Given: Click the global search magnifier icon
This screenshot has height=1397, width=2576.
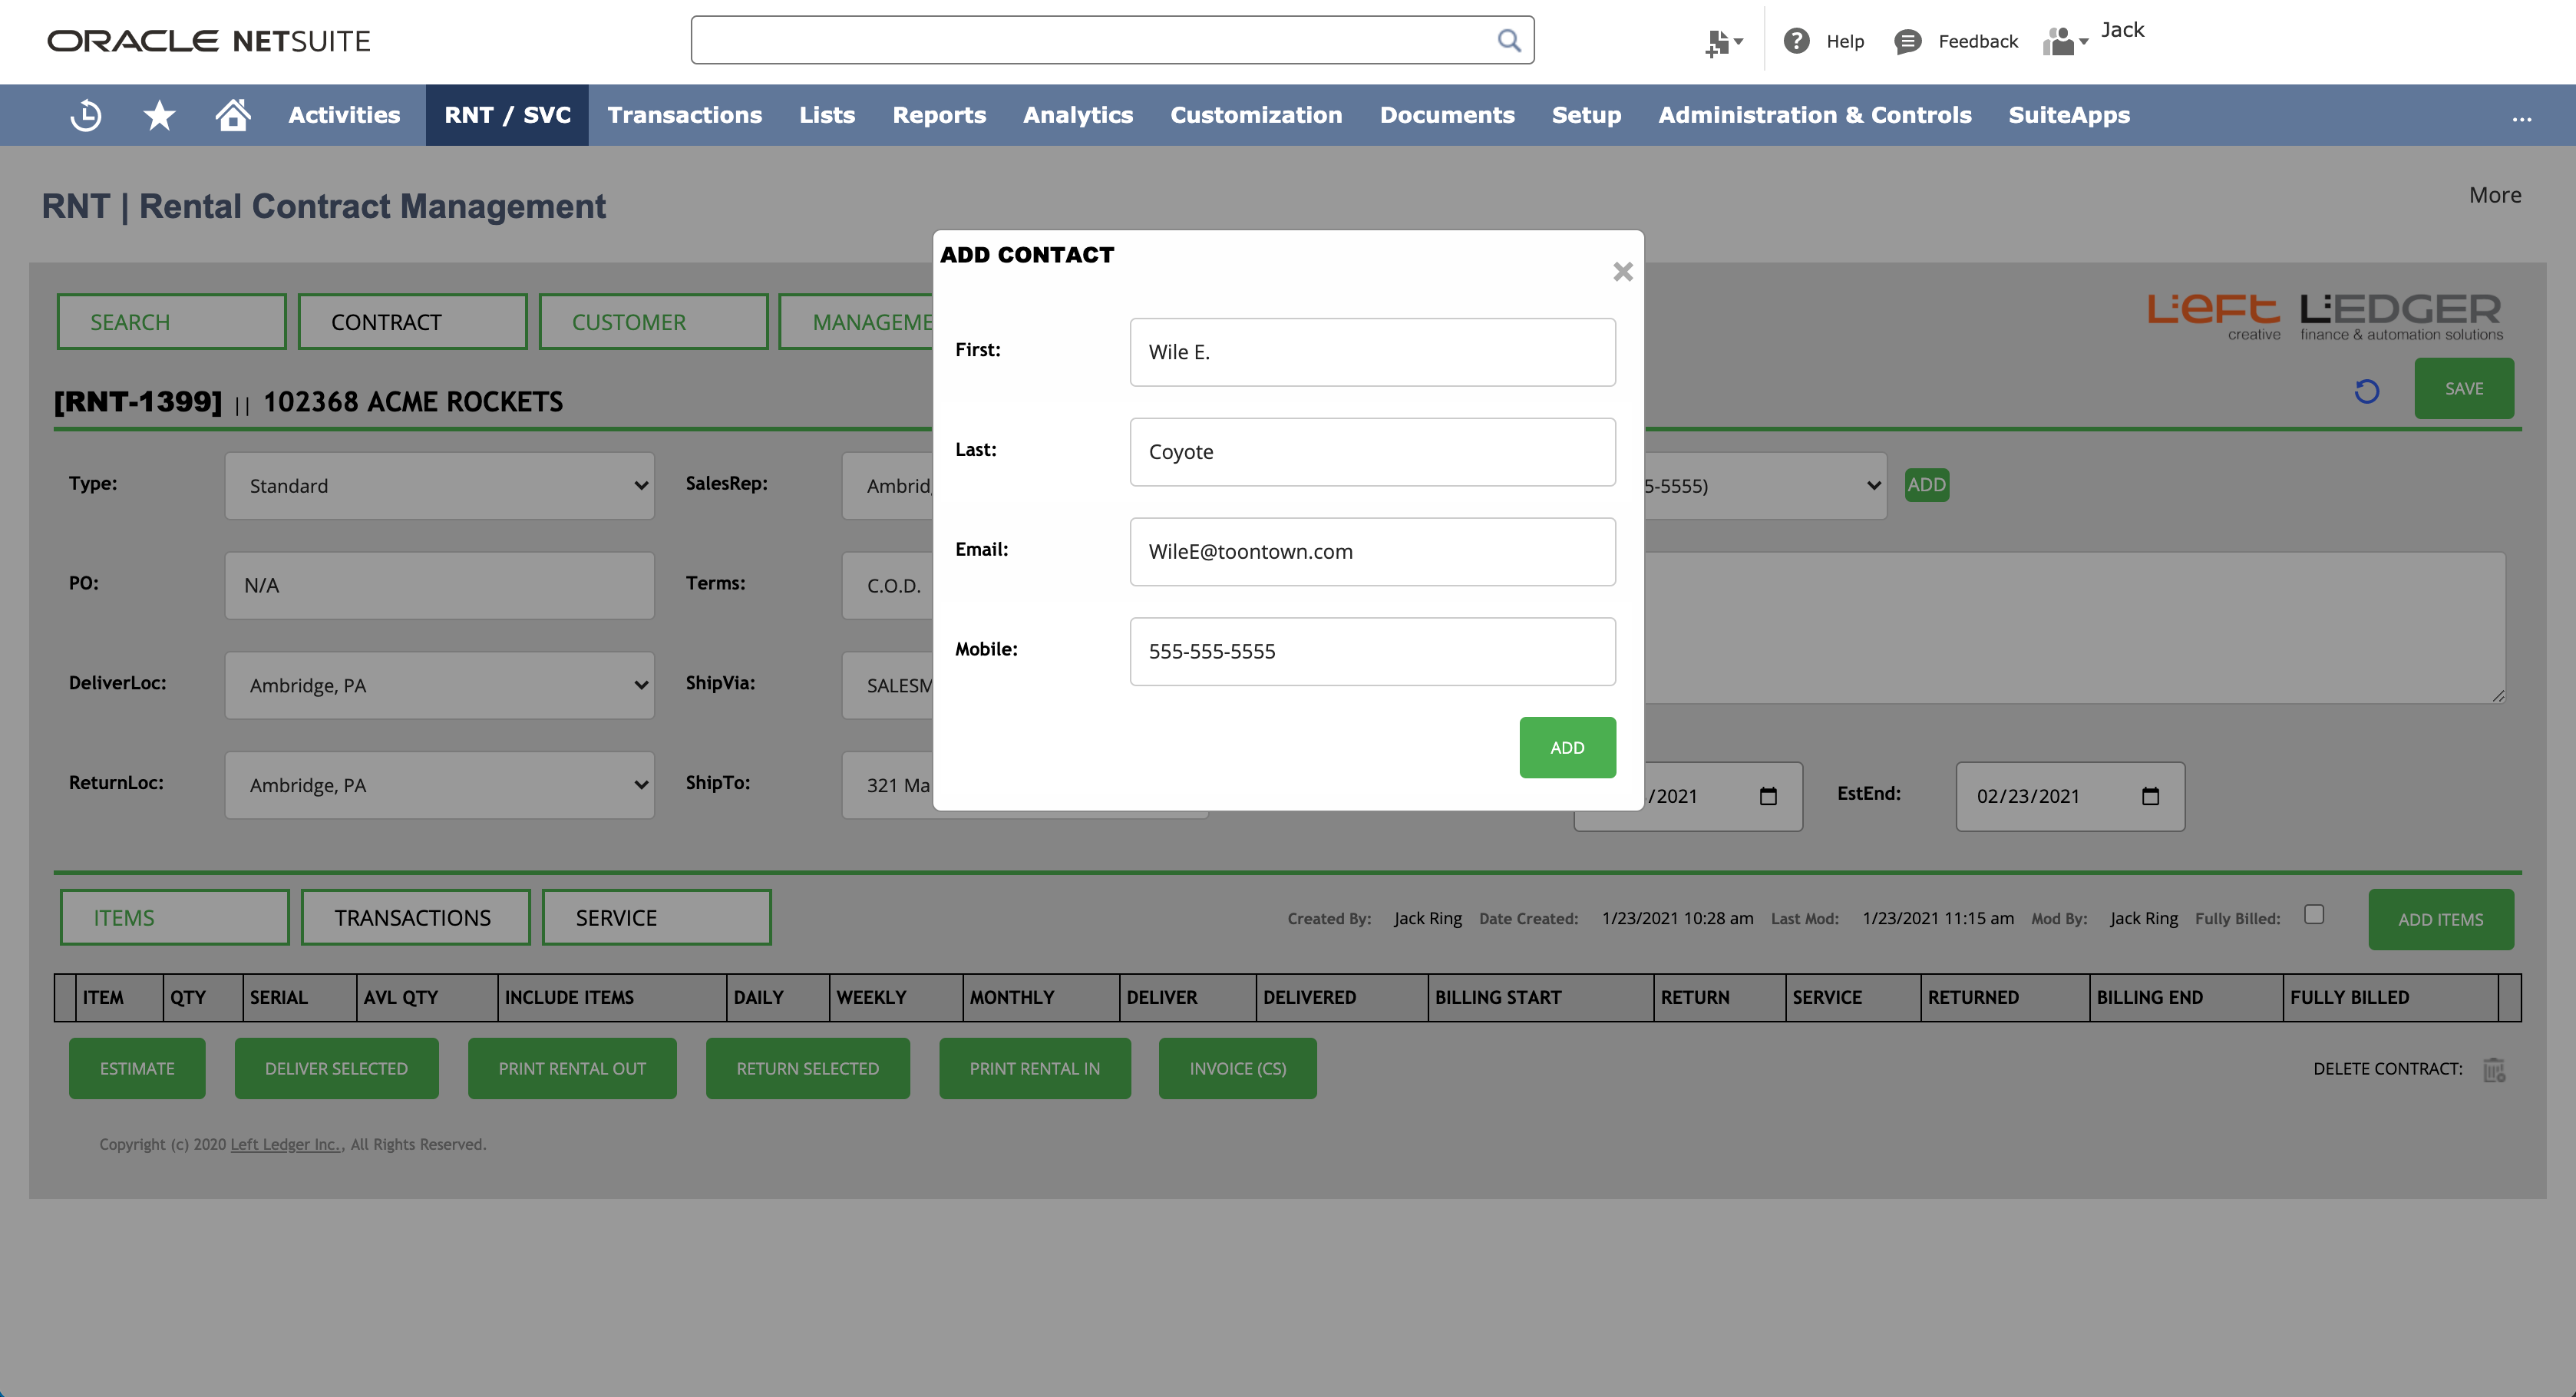Looking at the screenshot, I should (1509, 40).
